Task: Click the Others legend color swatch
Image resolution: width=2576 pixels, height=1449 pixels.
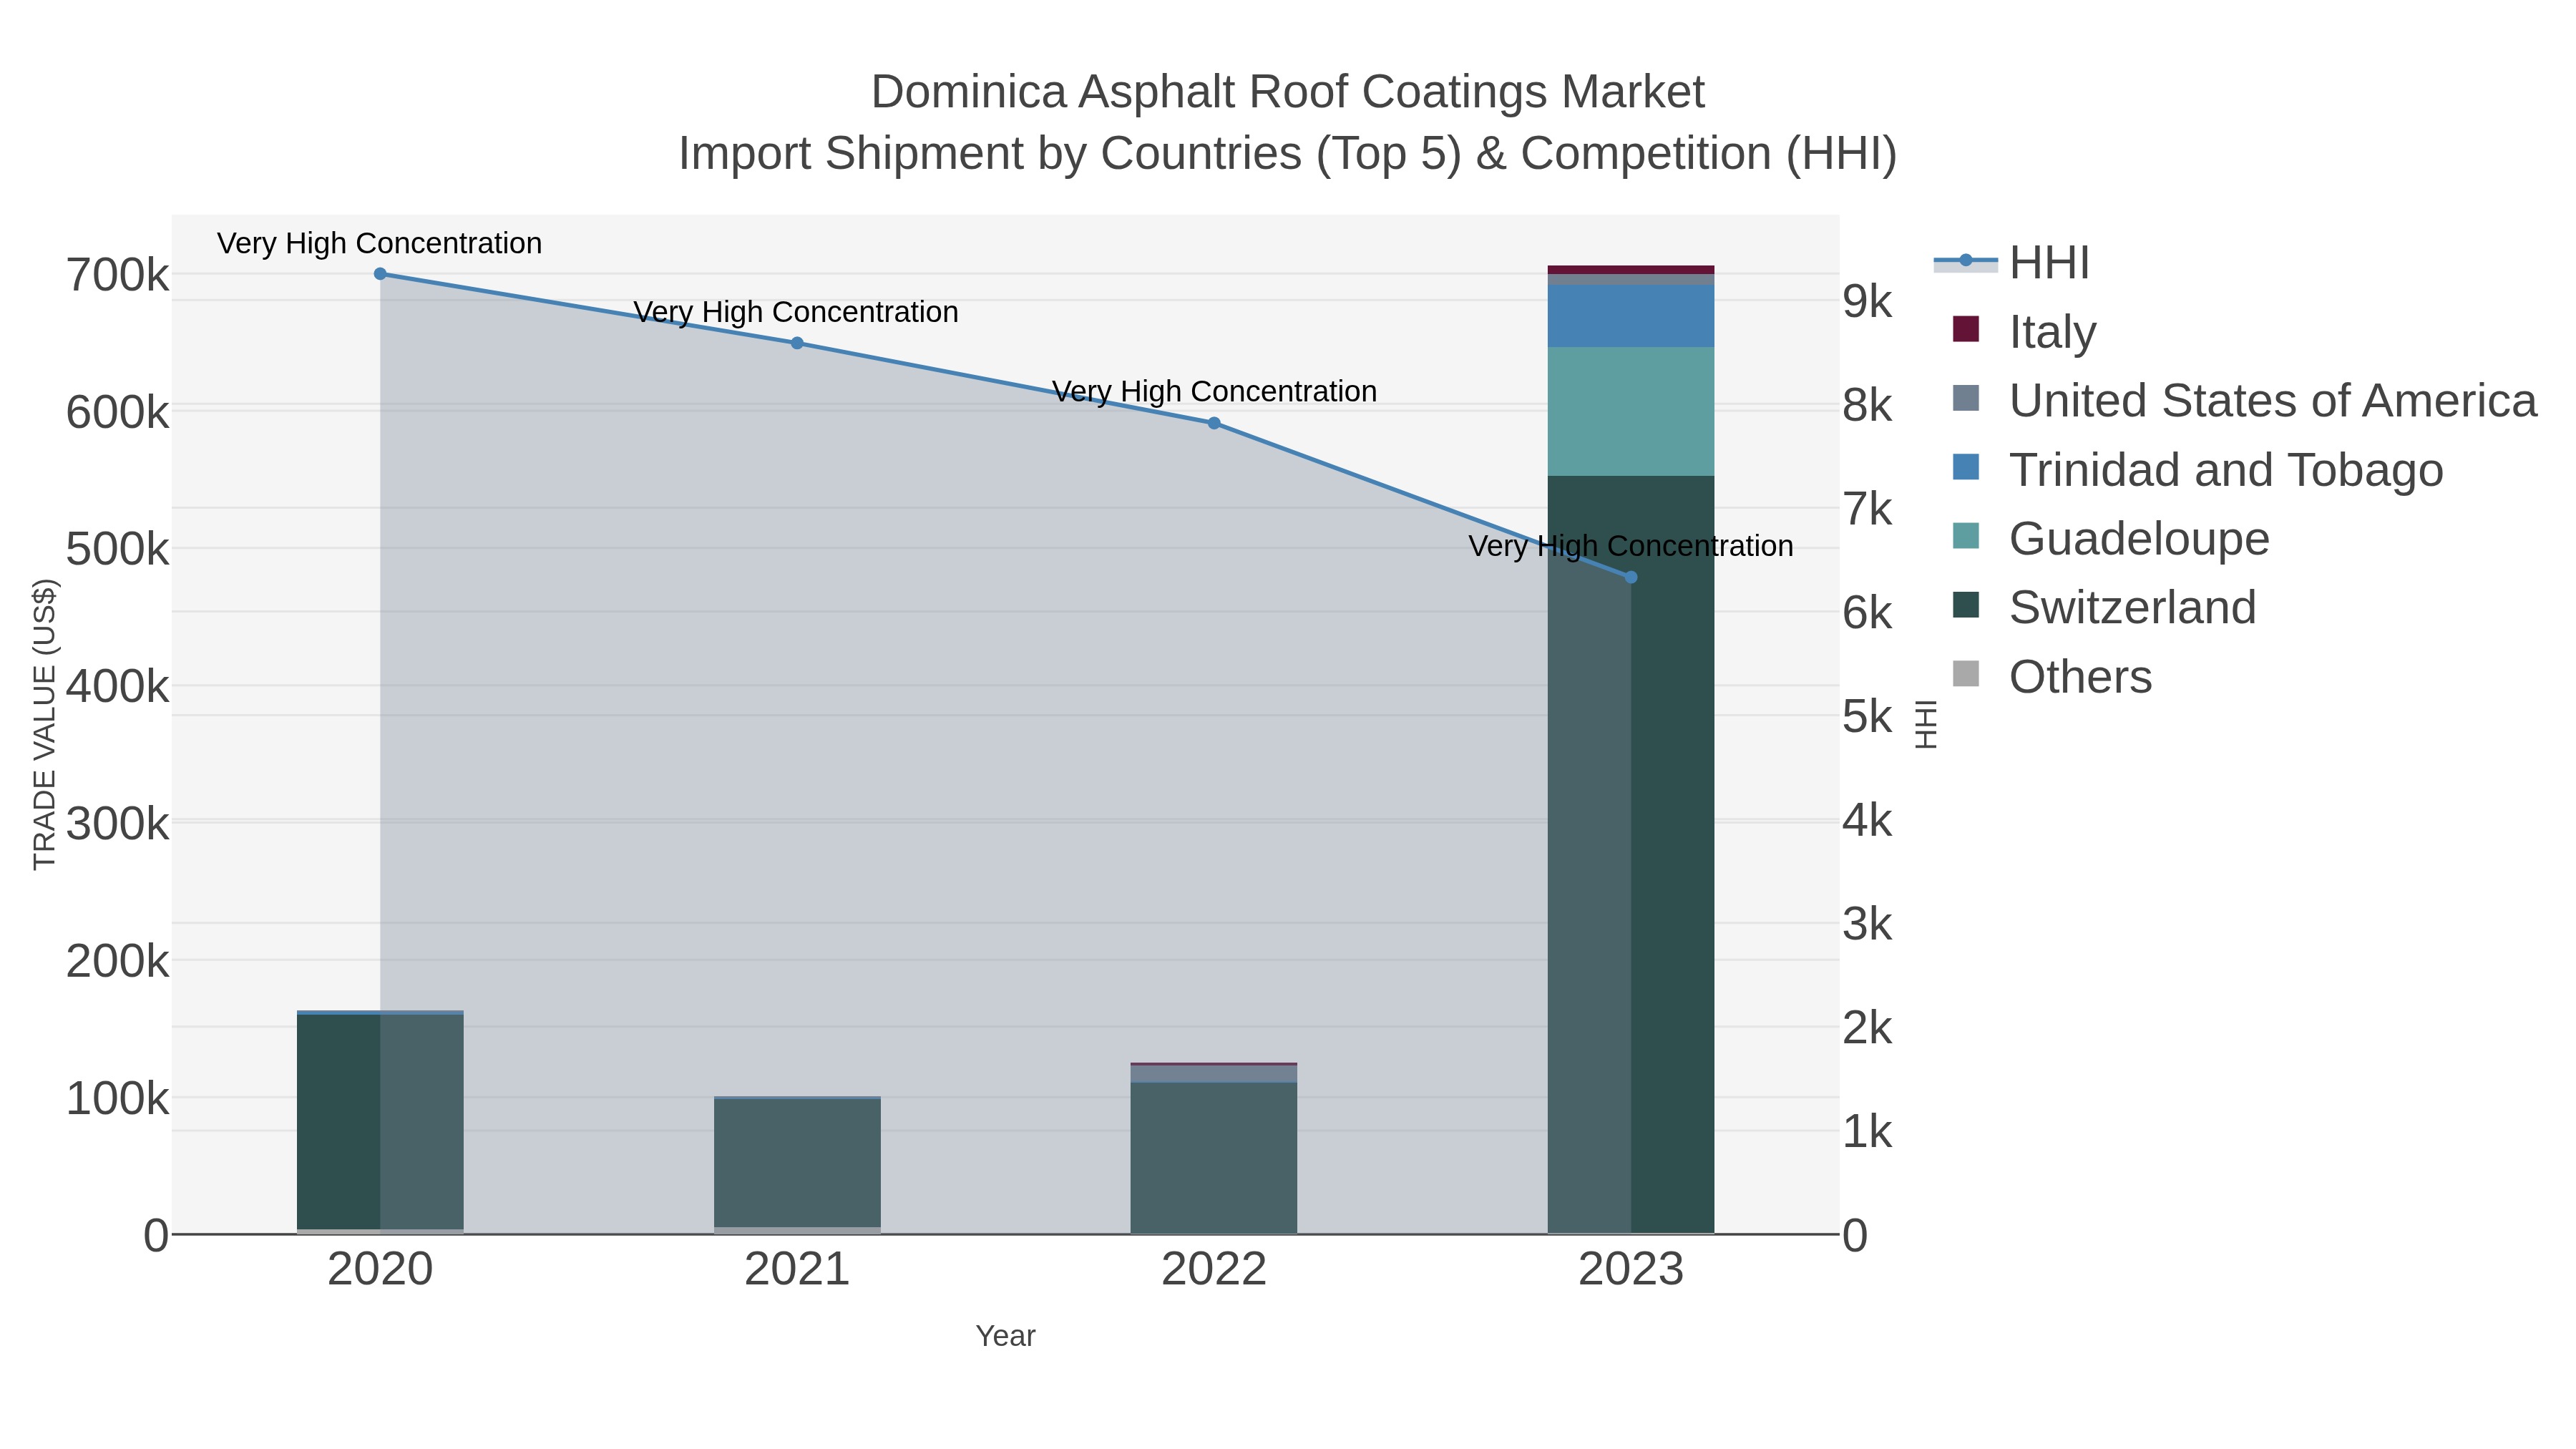Action: pos(1965,674)
